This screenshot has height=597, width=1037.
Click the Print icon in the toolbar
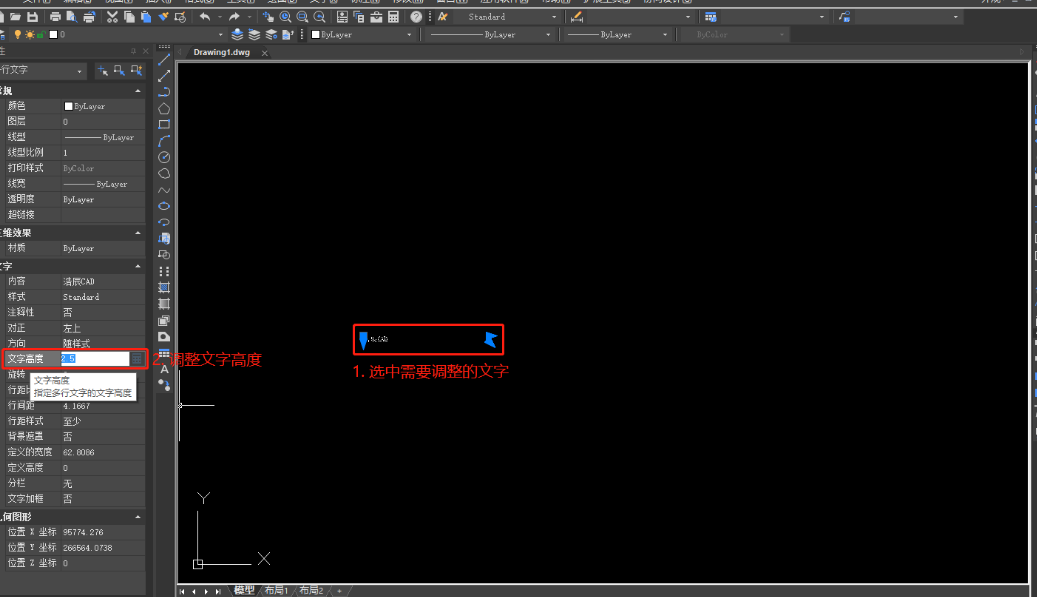pos(56,17)
